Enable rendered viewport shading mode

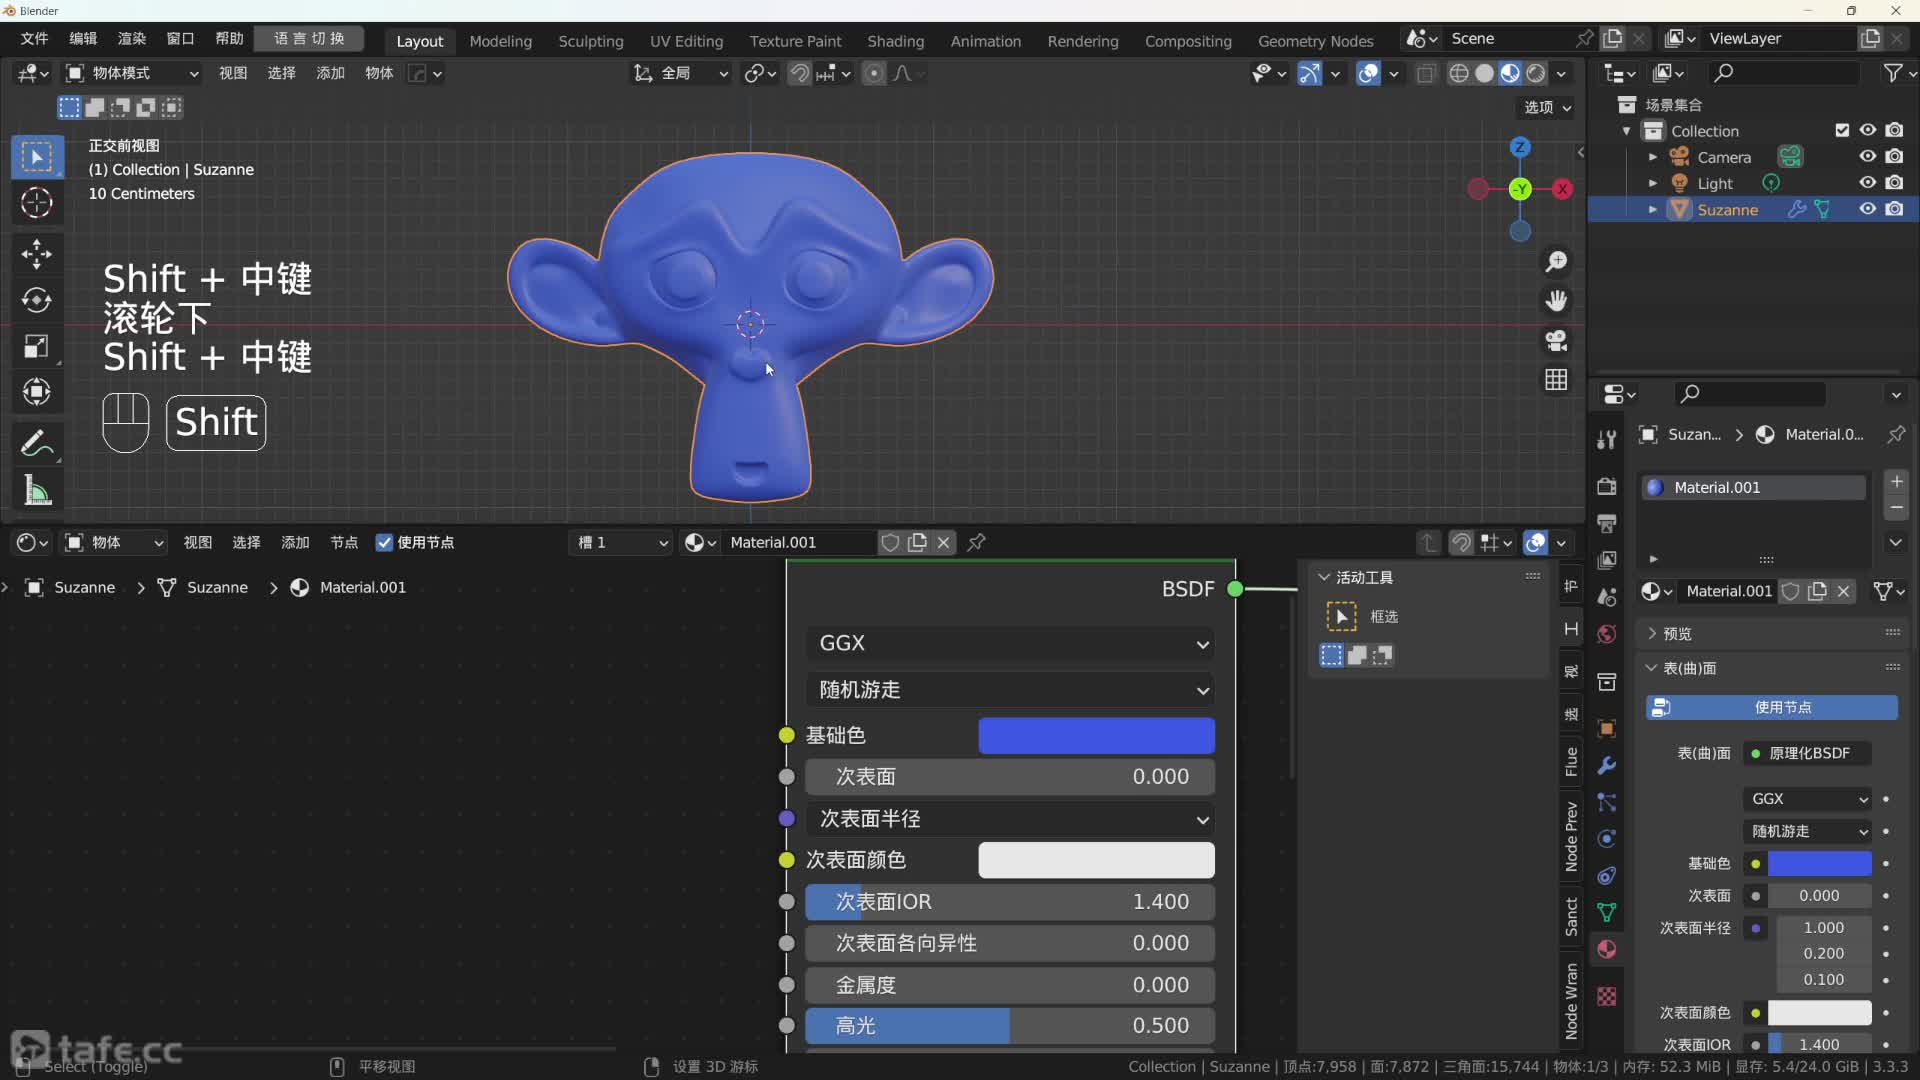click(x=1536, y=73)
